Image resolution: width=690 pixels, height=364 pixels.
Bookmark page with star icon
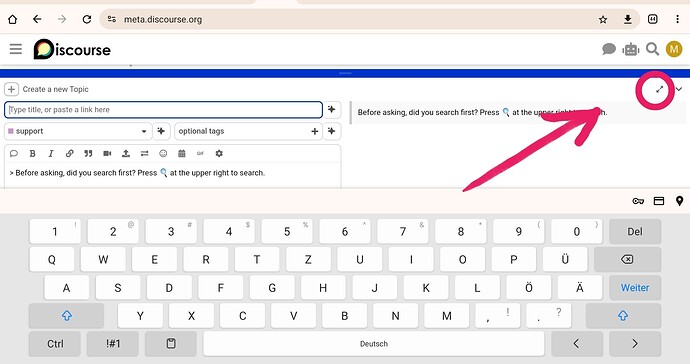[x=603, y=19]
